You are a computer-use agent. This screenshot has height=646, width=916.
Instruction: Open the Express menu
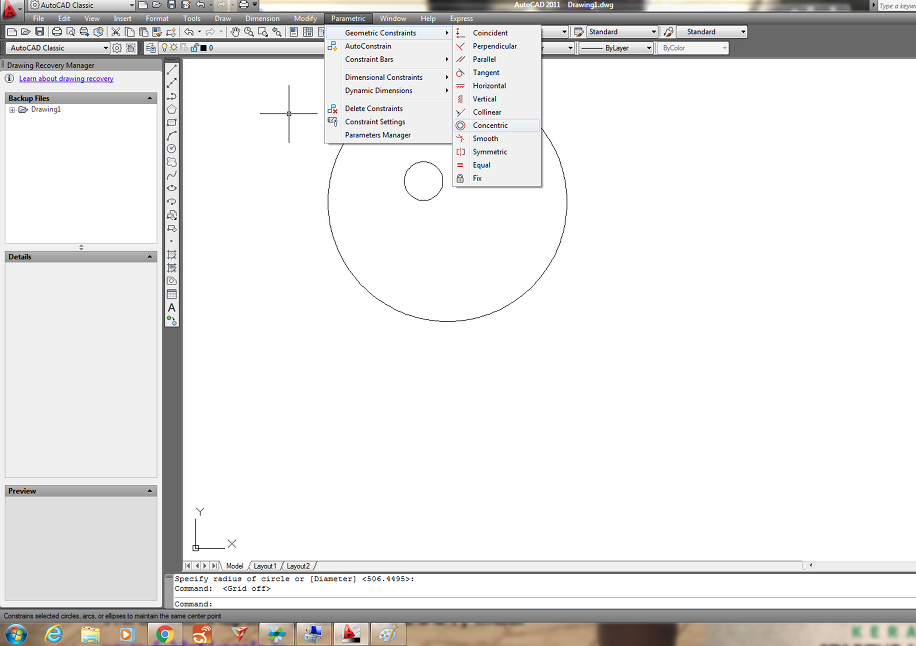(462, 19)
